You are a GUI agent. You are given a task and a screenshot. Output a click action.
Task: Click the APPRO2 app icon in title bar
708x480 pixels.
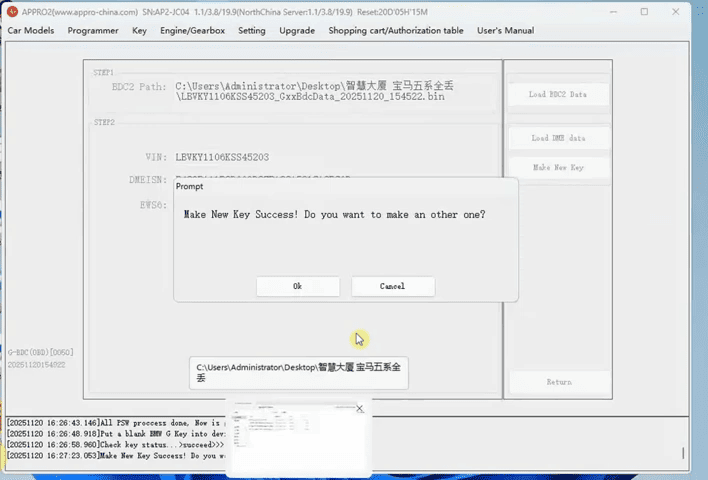coord(12,12)
